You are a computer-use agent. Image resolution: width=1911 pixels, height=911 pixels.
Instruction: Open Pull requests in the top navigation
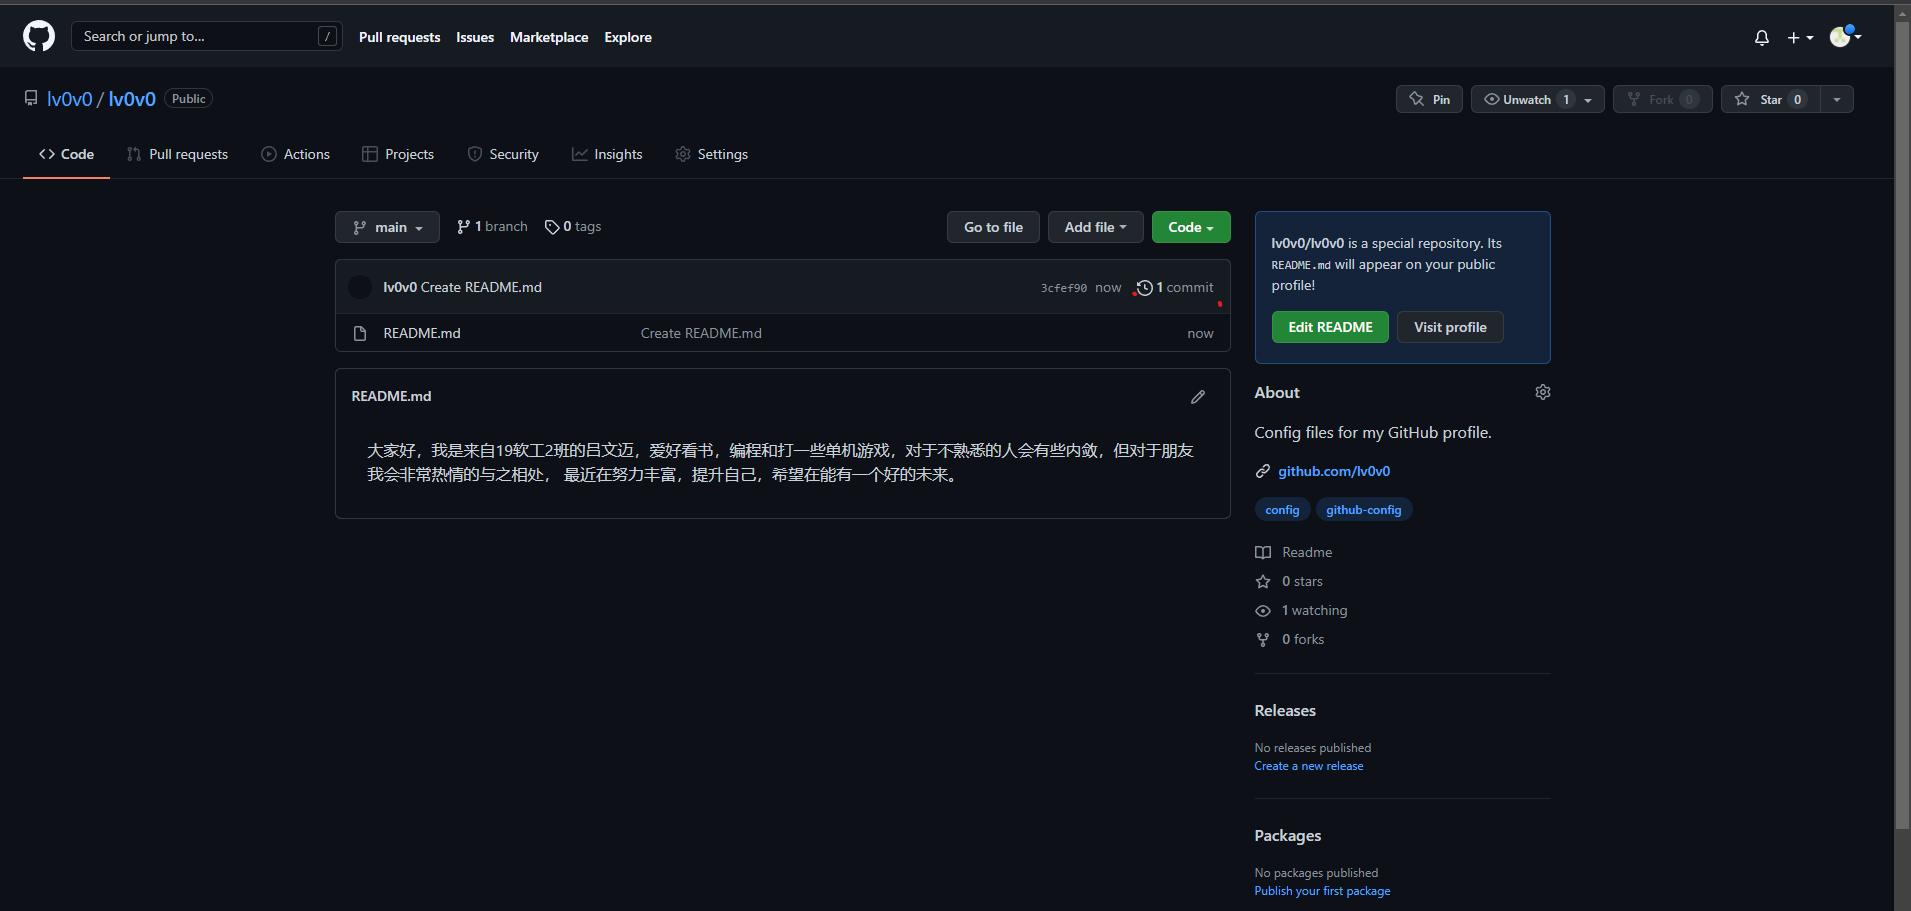tap(399, 37)
